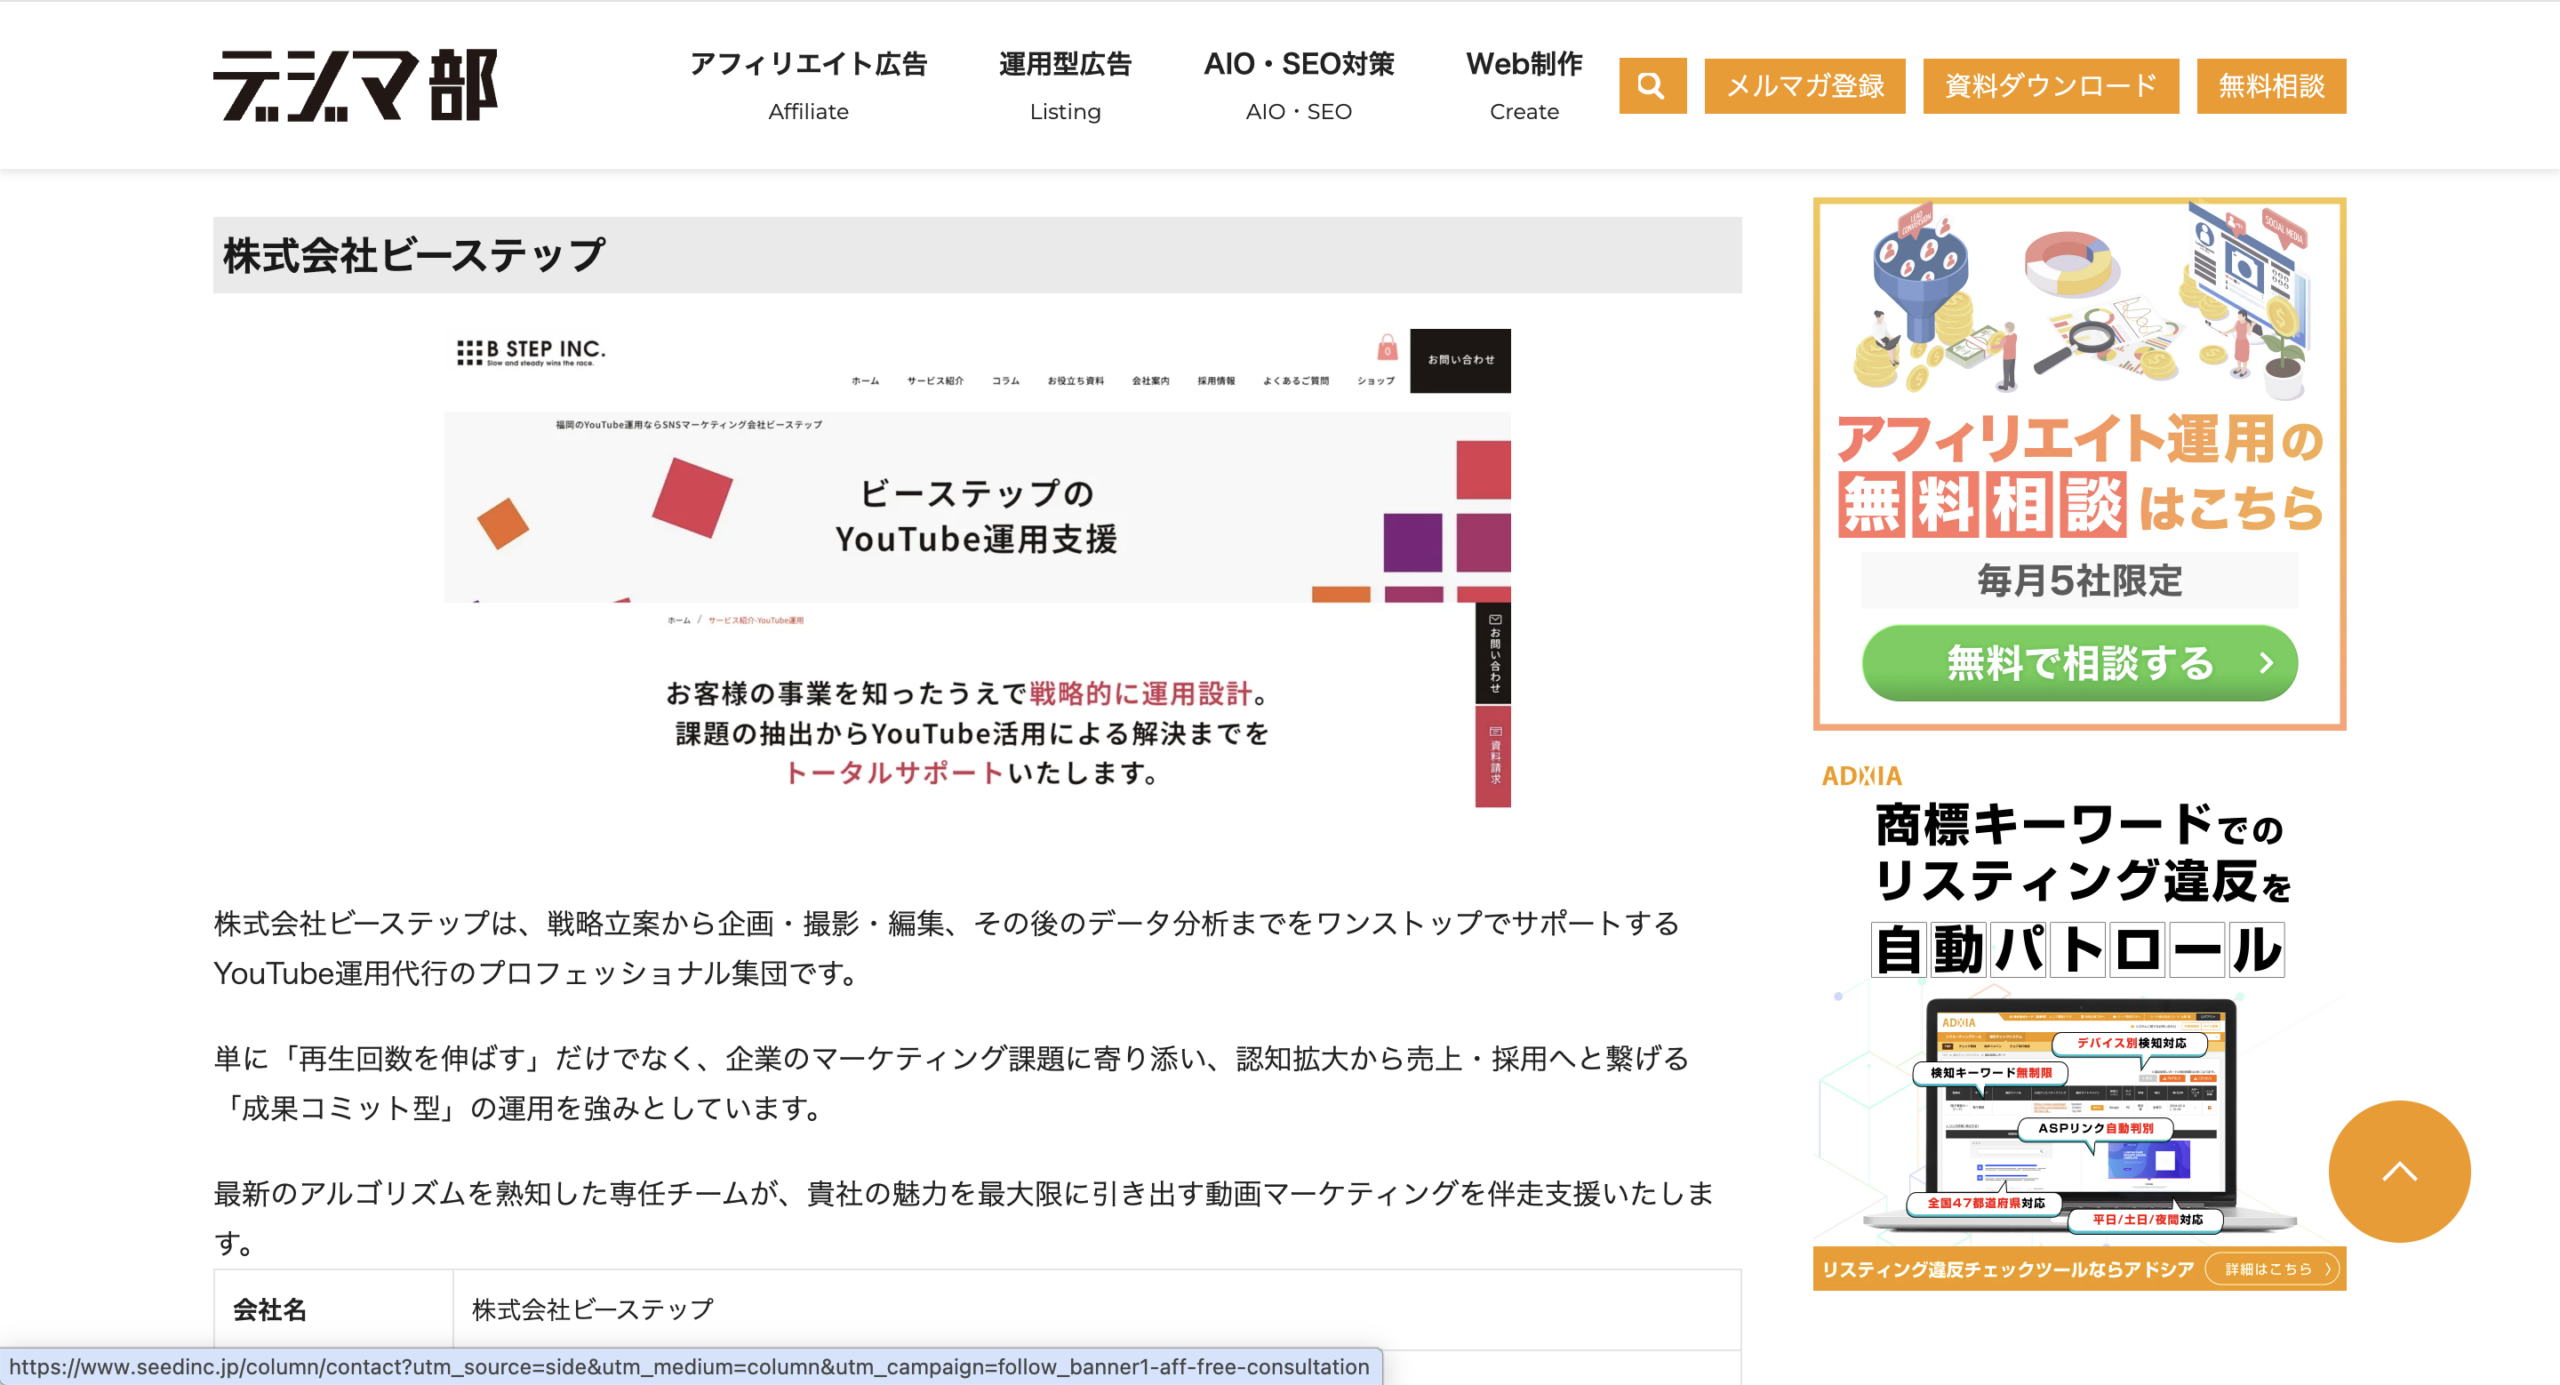Click the scroll-to-top arrow circle
2560x1385 pixels.
coord(2399,1172)
